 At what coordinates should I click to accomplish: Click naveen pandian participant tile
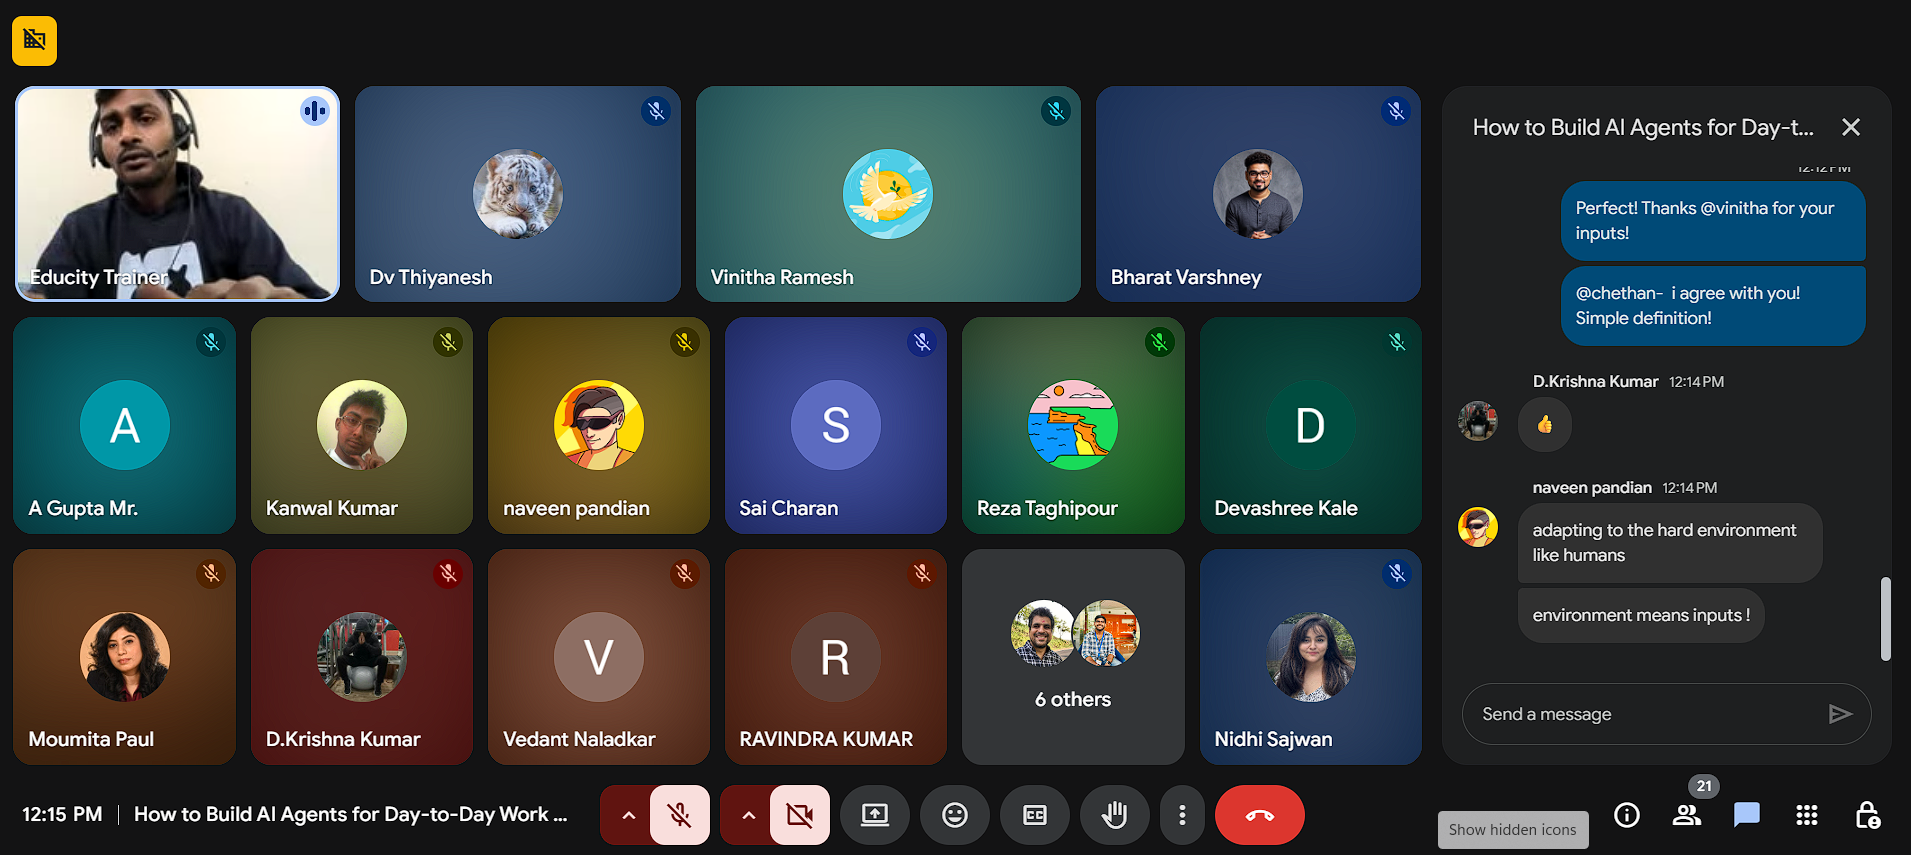[x=599, y=425]
